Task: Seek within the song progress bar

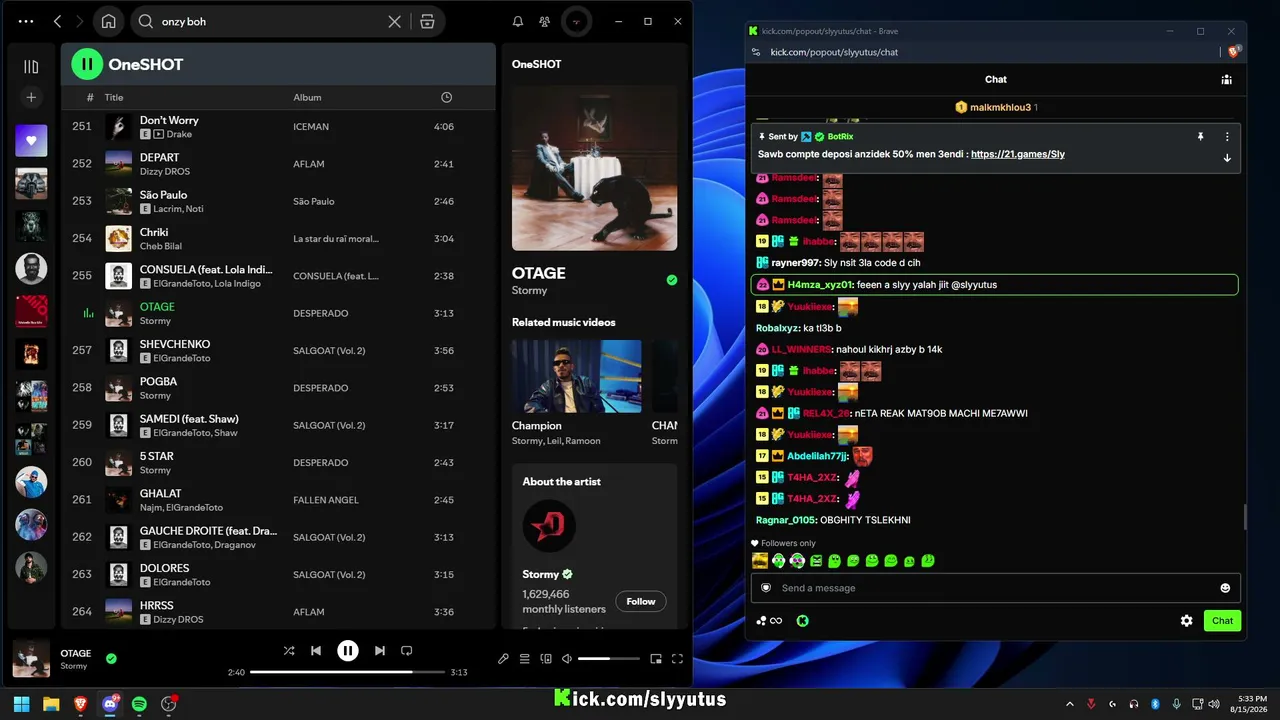Action: (x=347, y=672)
